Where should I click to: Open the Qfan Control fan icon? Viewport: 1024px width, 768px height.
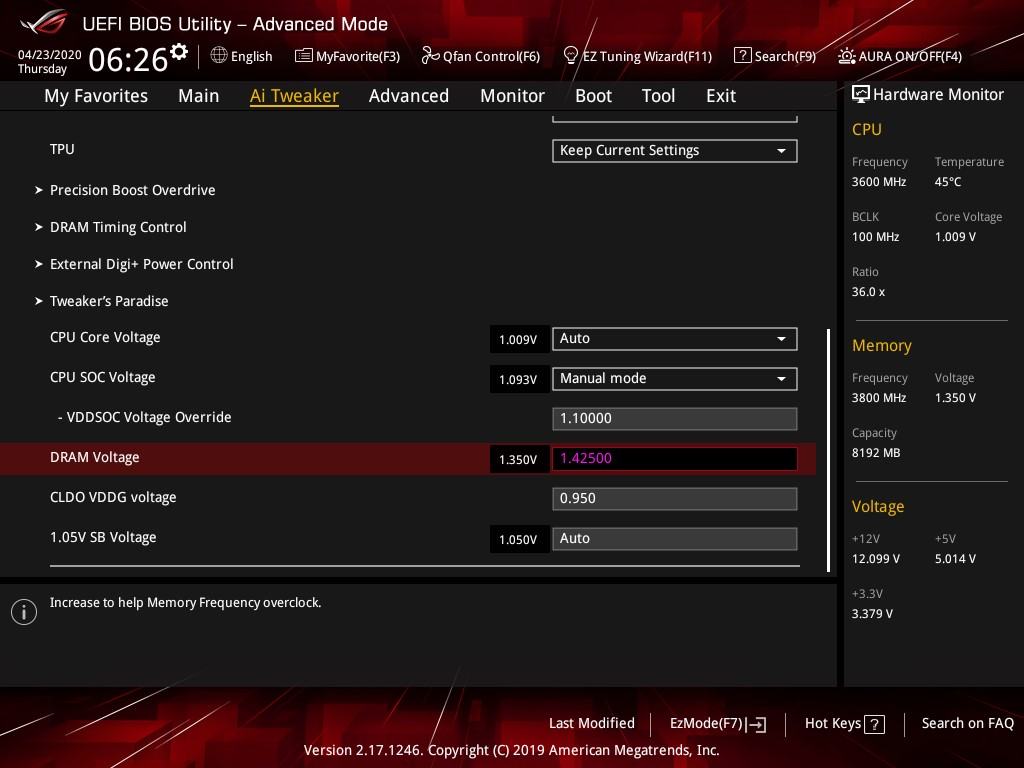[430, 56]
